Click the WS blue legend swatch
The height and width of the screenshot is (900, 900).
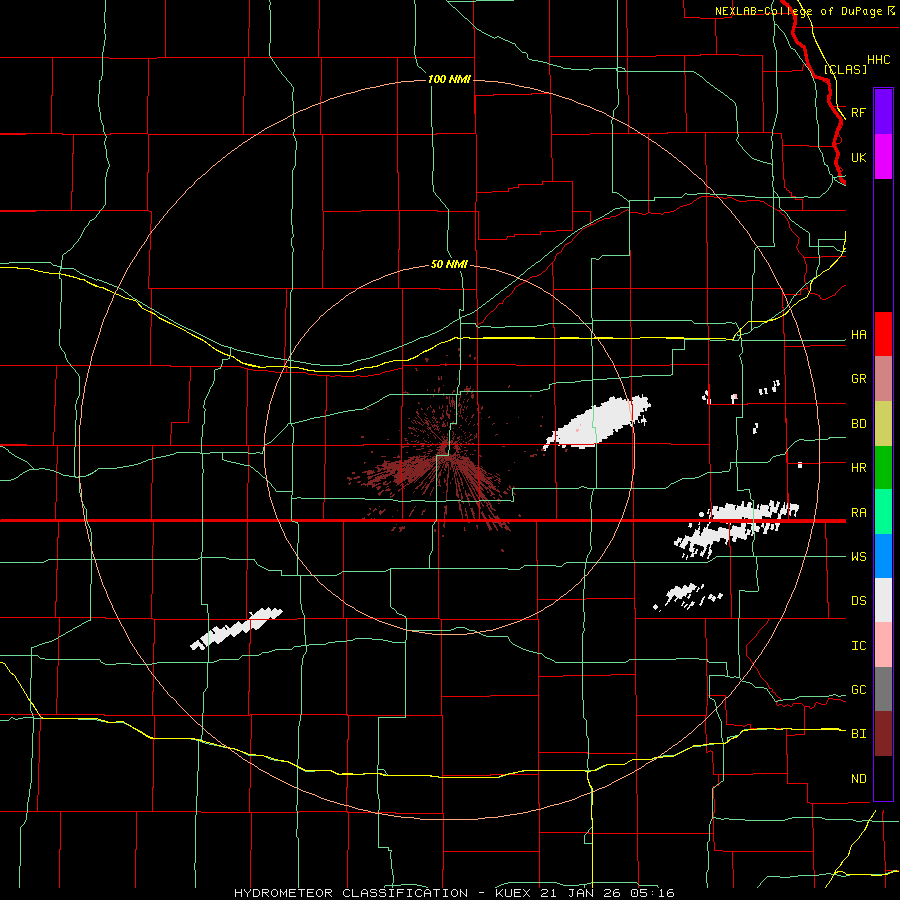click(x=883, y=556)
